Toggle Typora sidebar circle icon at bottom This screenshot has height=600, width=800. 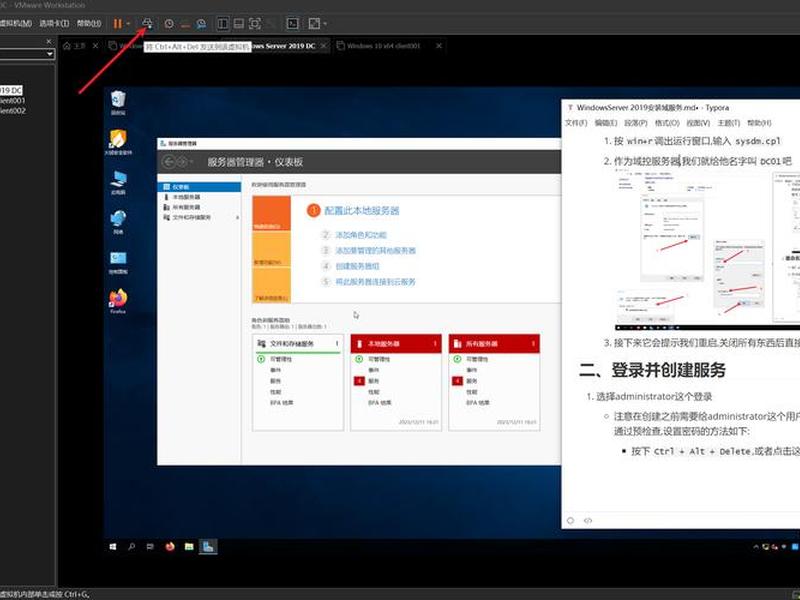pyautogui.click(x=570, y=521)
